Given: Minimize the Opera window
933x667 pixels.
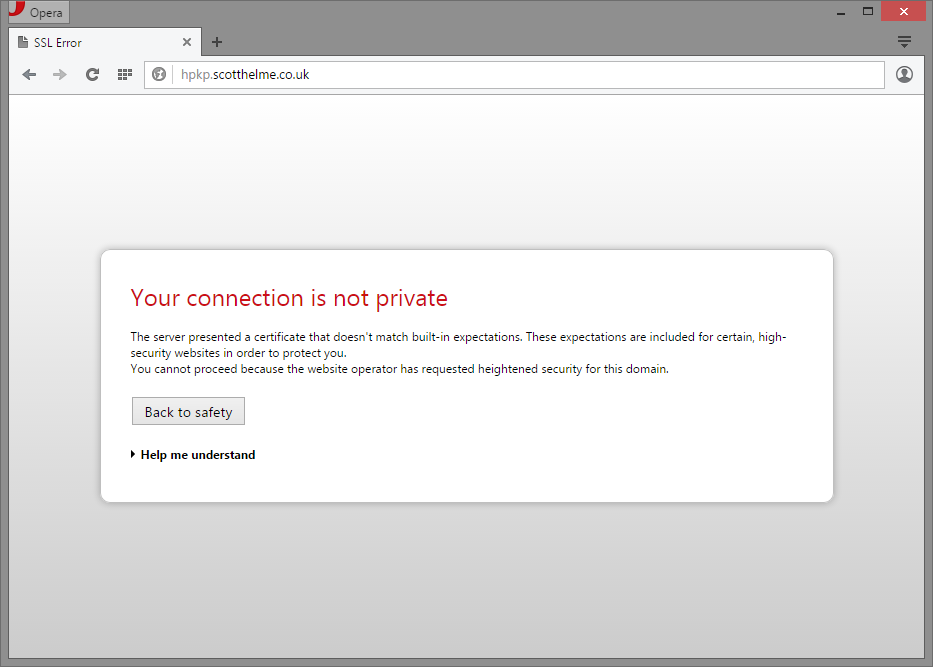Looking at the screenshot, I should pos(838,12).
